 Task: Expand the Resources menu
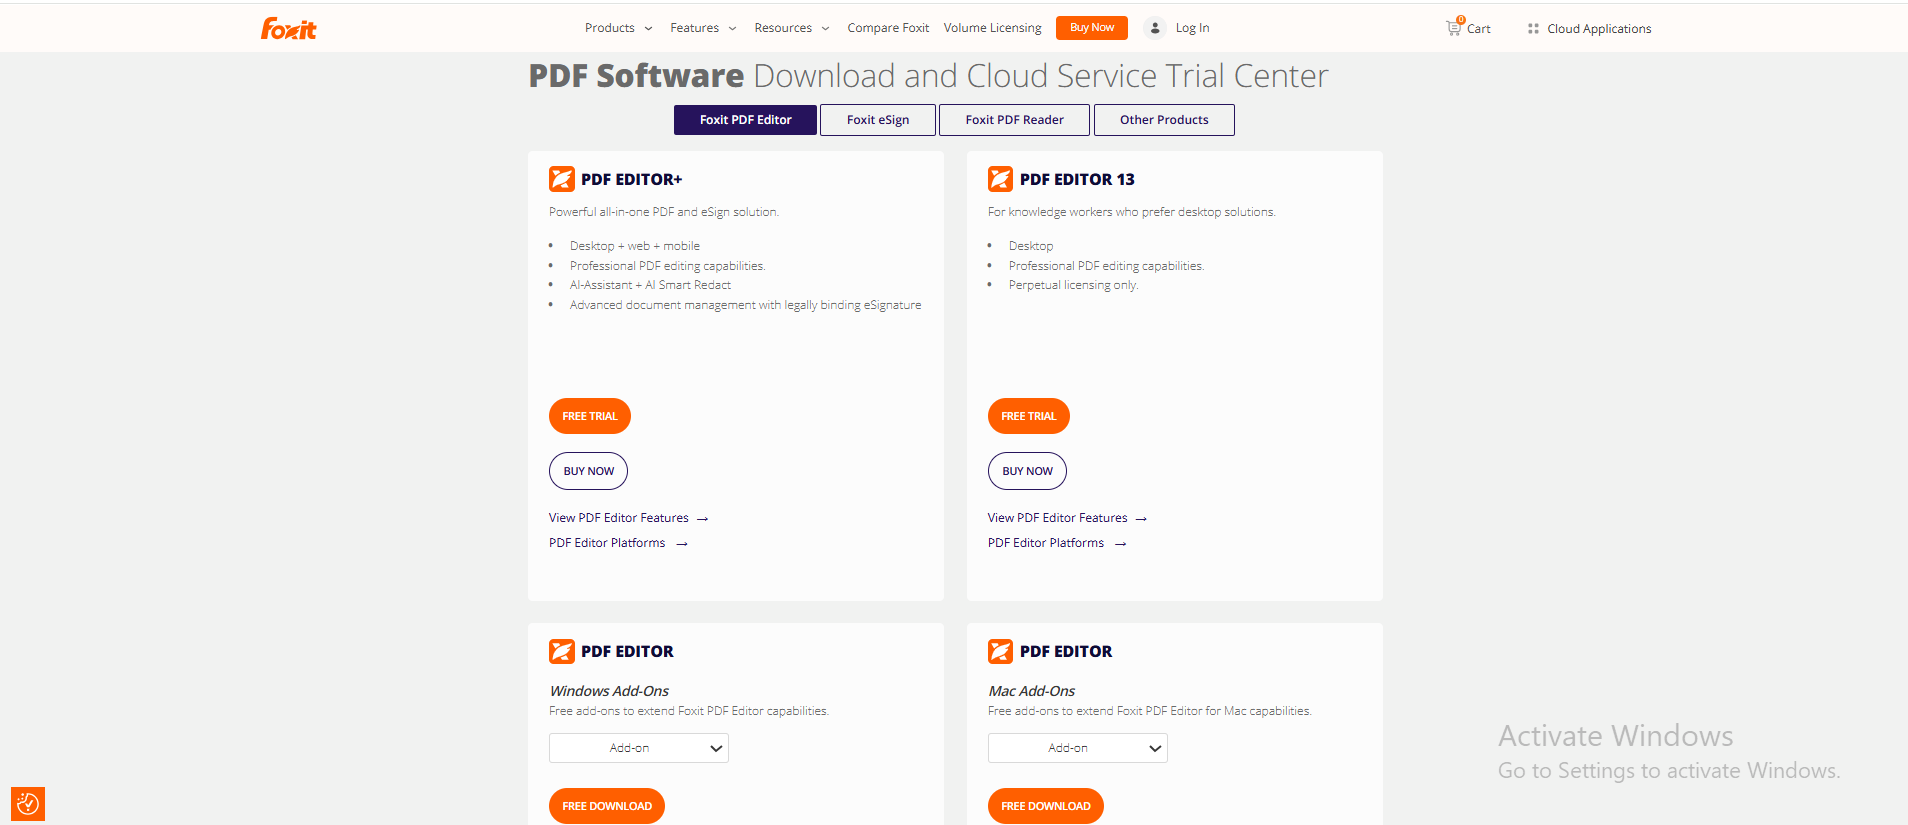791,28
